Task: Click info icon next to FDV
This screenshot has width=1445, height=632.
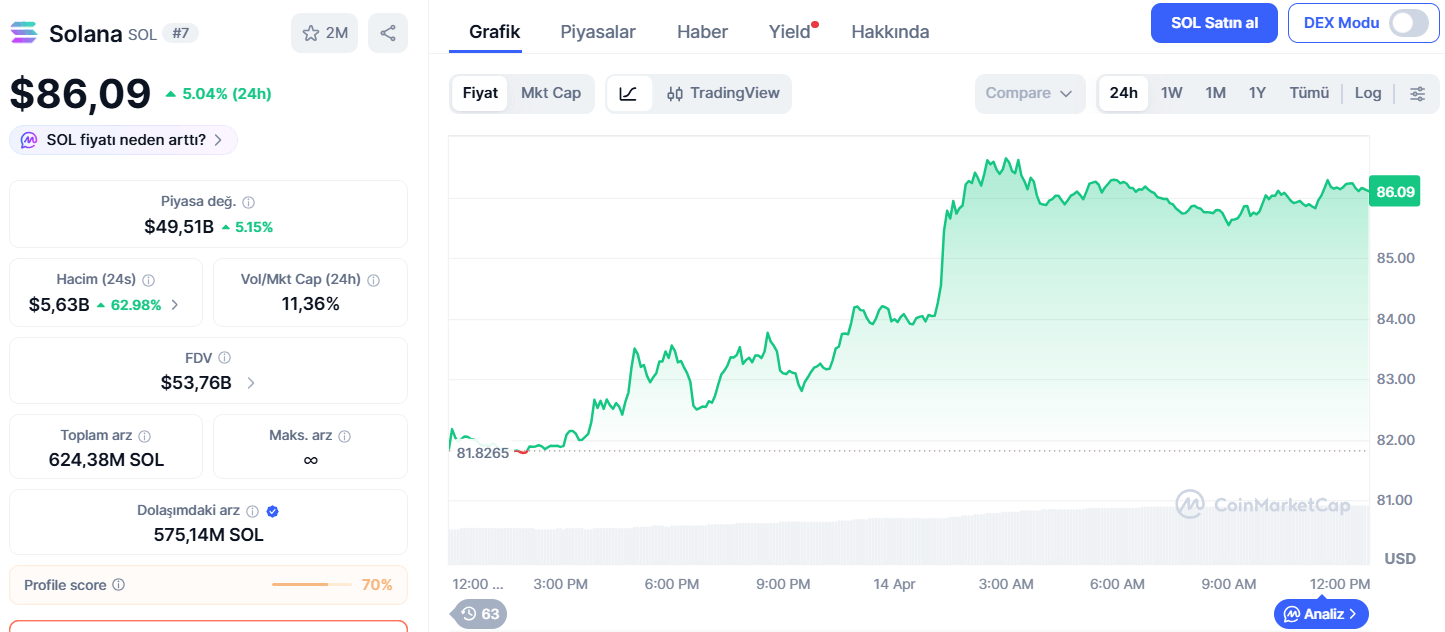Action: pos(225,358)
